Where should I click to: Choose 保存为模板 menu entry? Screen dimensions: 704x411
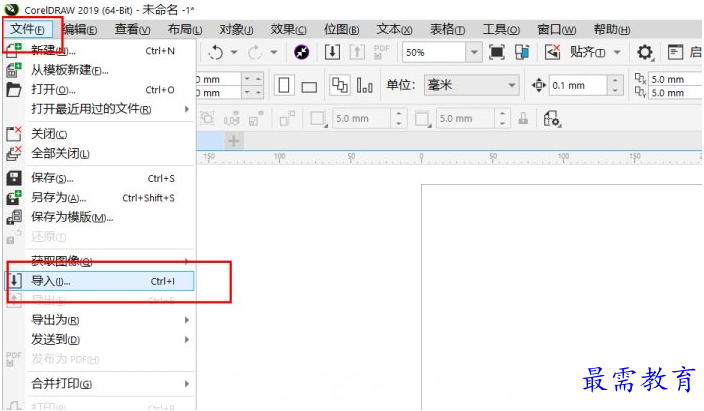pyautogui.click(x=100, y=217)
